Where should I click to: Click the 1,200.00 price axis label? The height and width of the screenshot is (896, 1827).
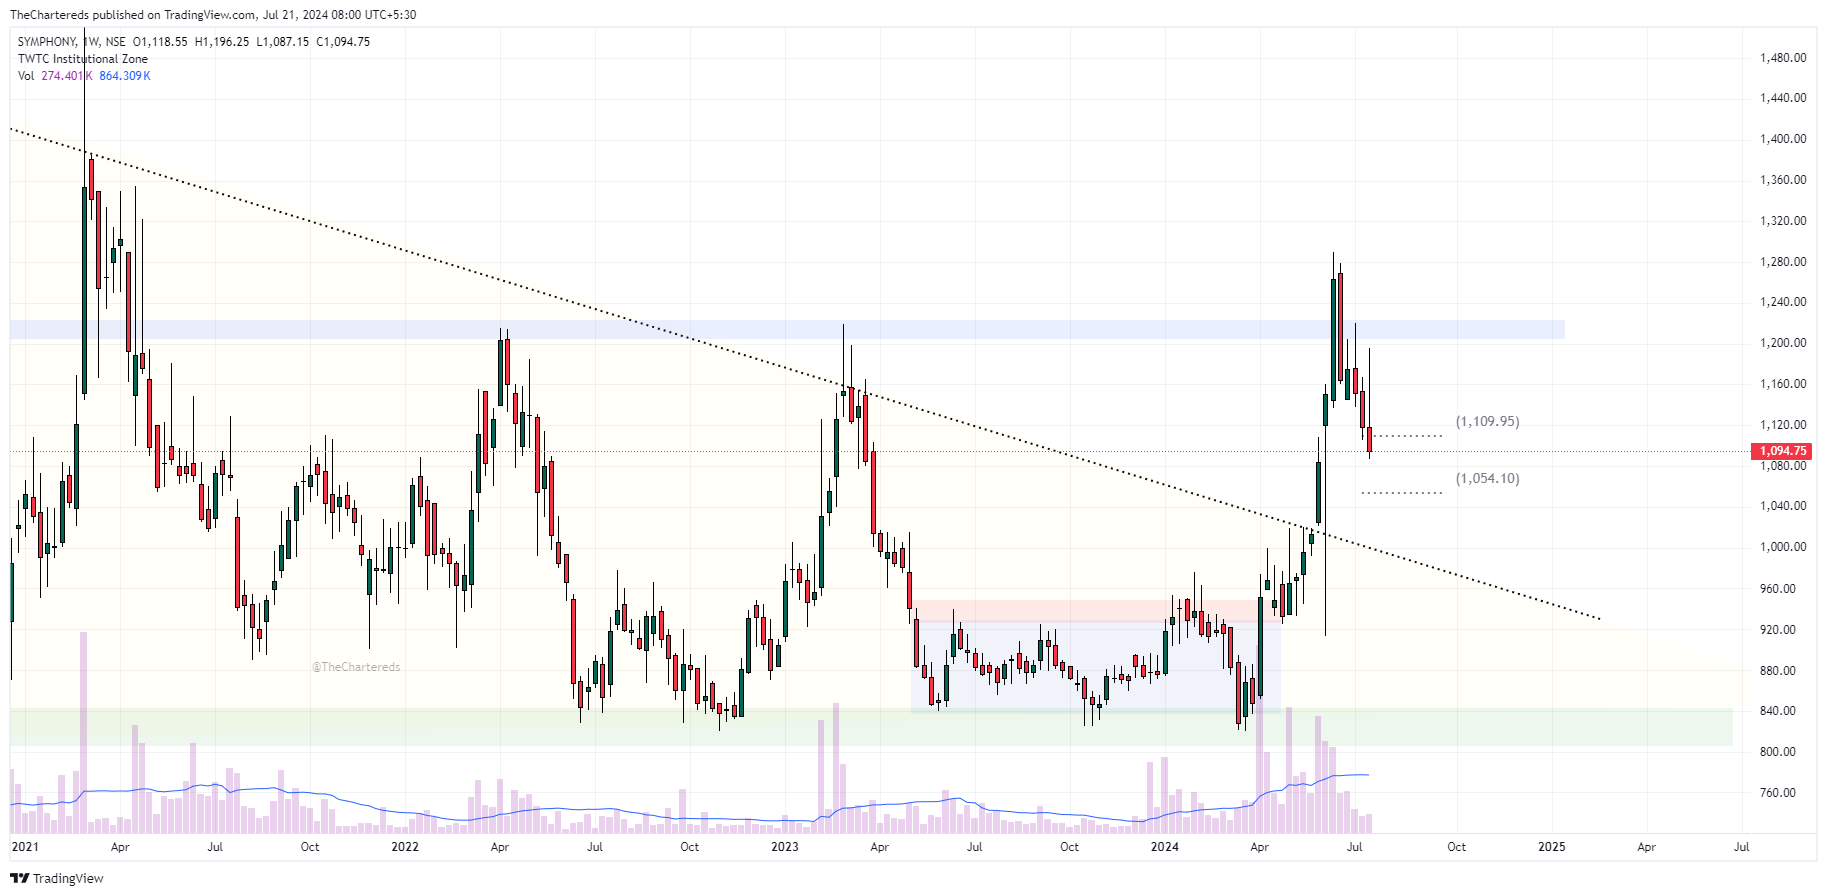1783,343
